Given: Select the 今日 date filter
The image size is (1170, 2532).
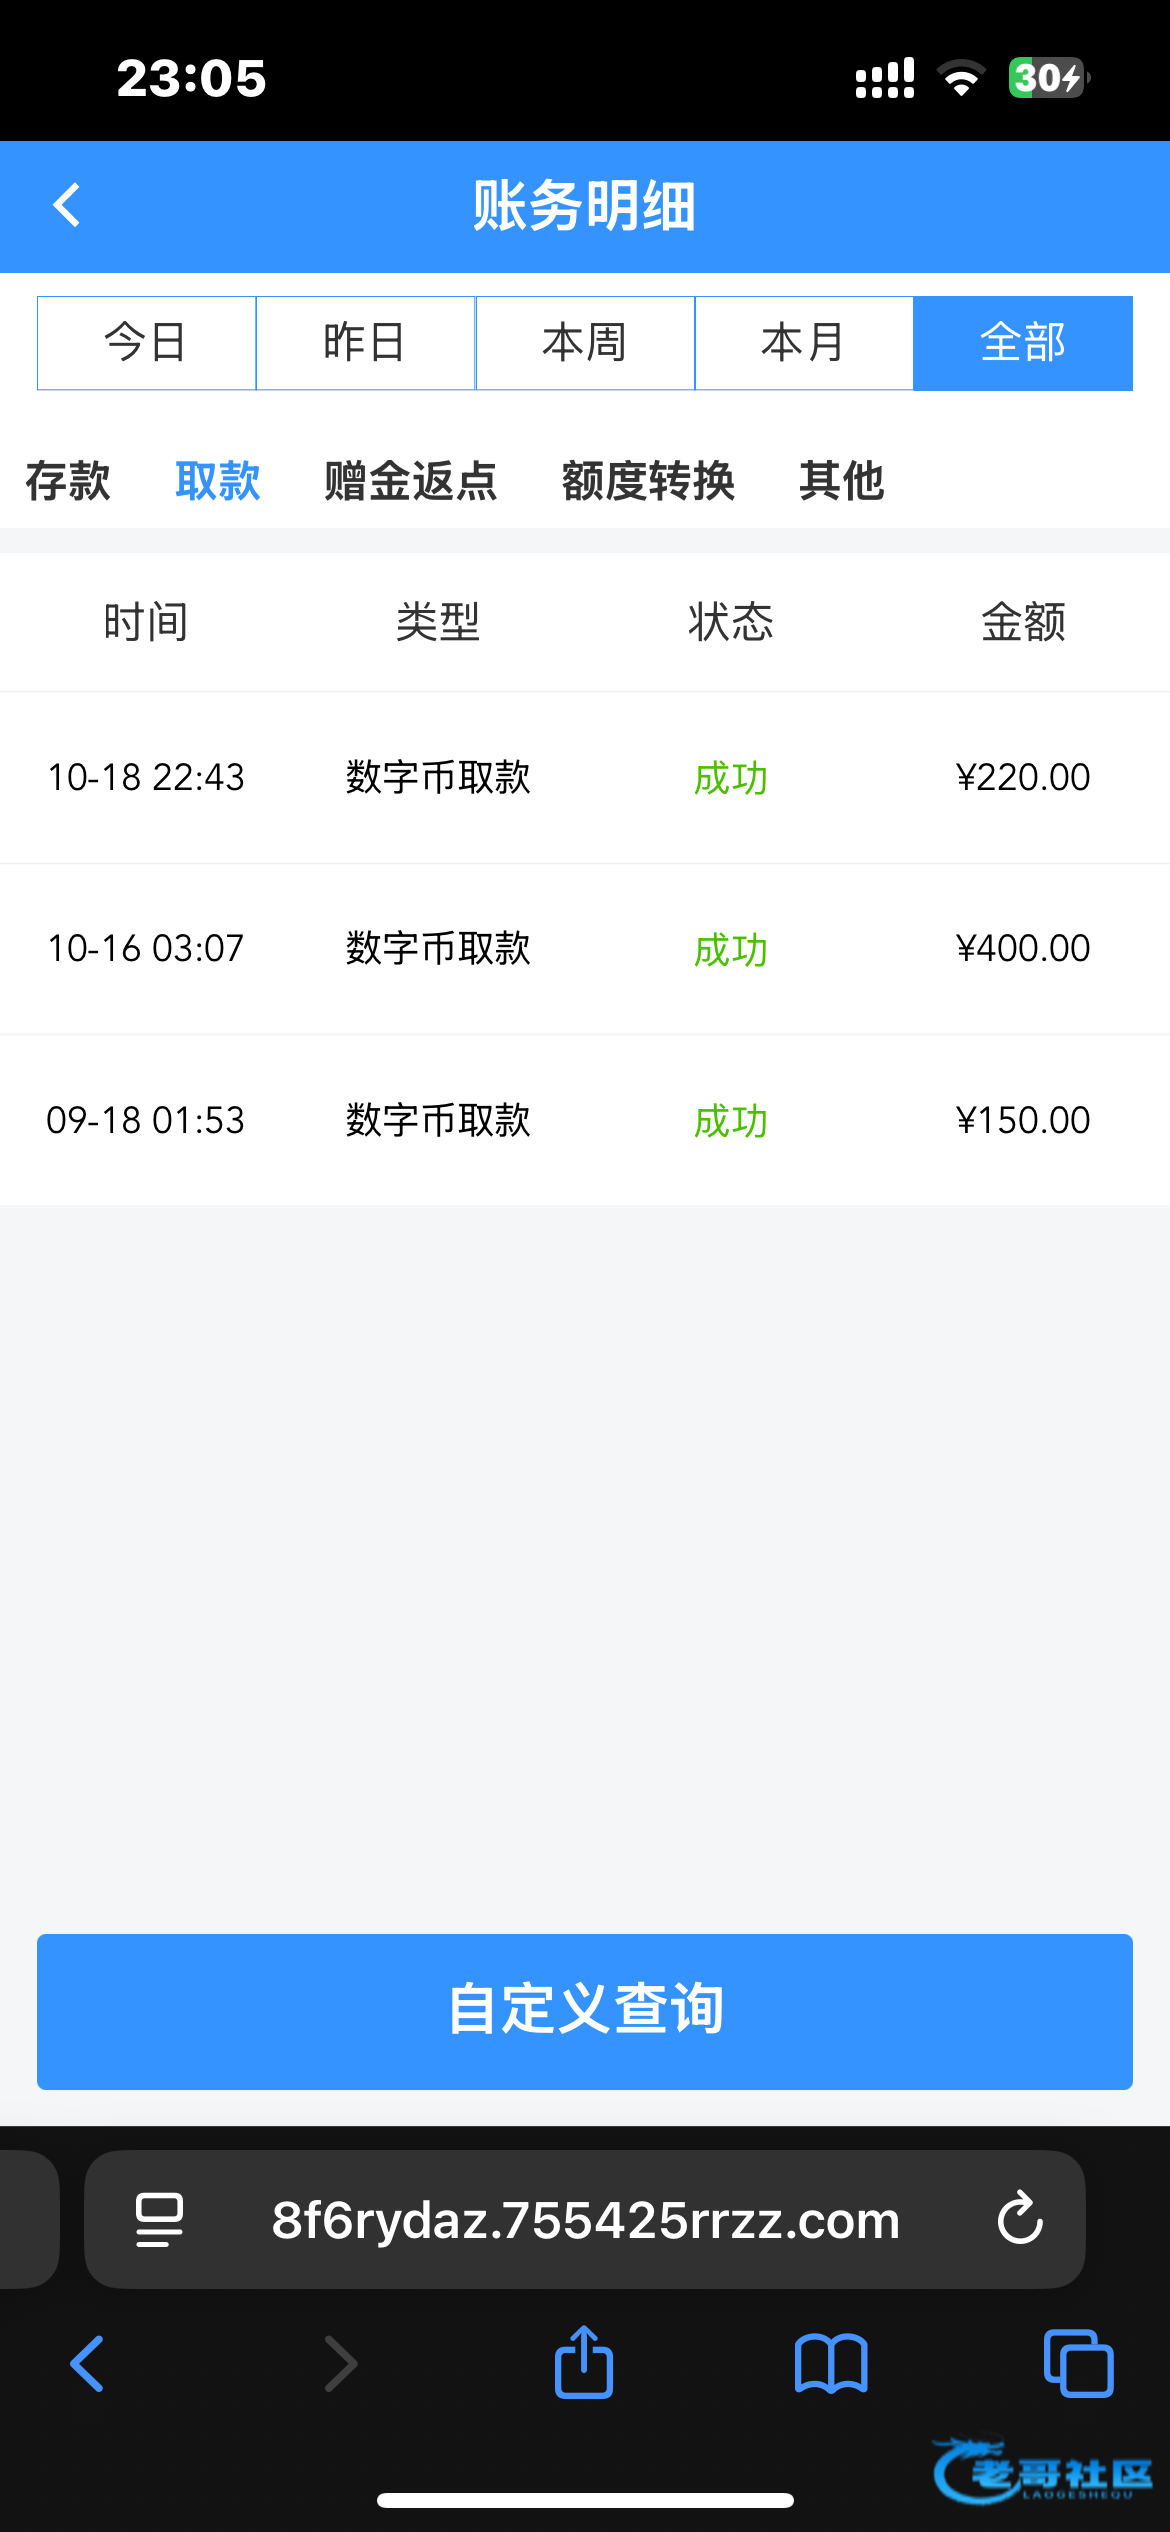Looking at the screenshot, I should point(147,343).
